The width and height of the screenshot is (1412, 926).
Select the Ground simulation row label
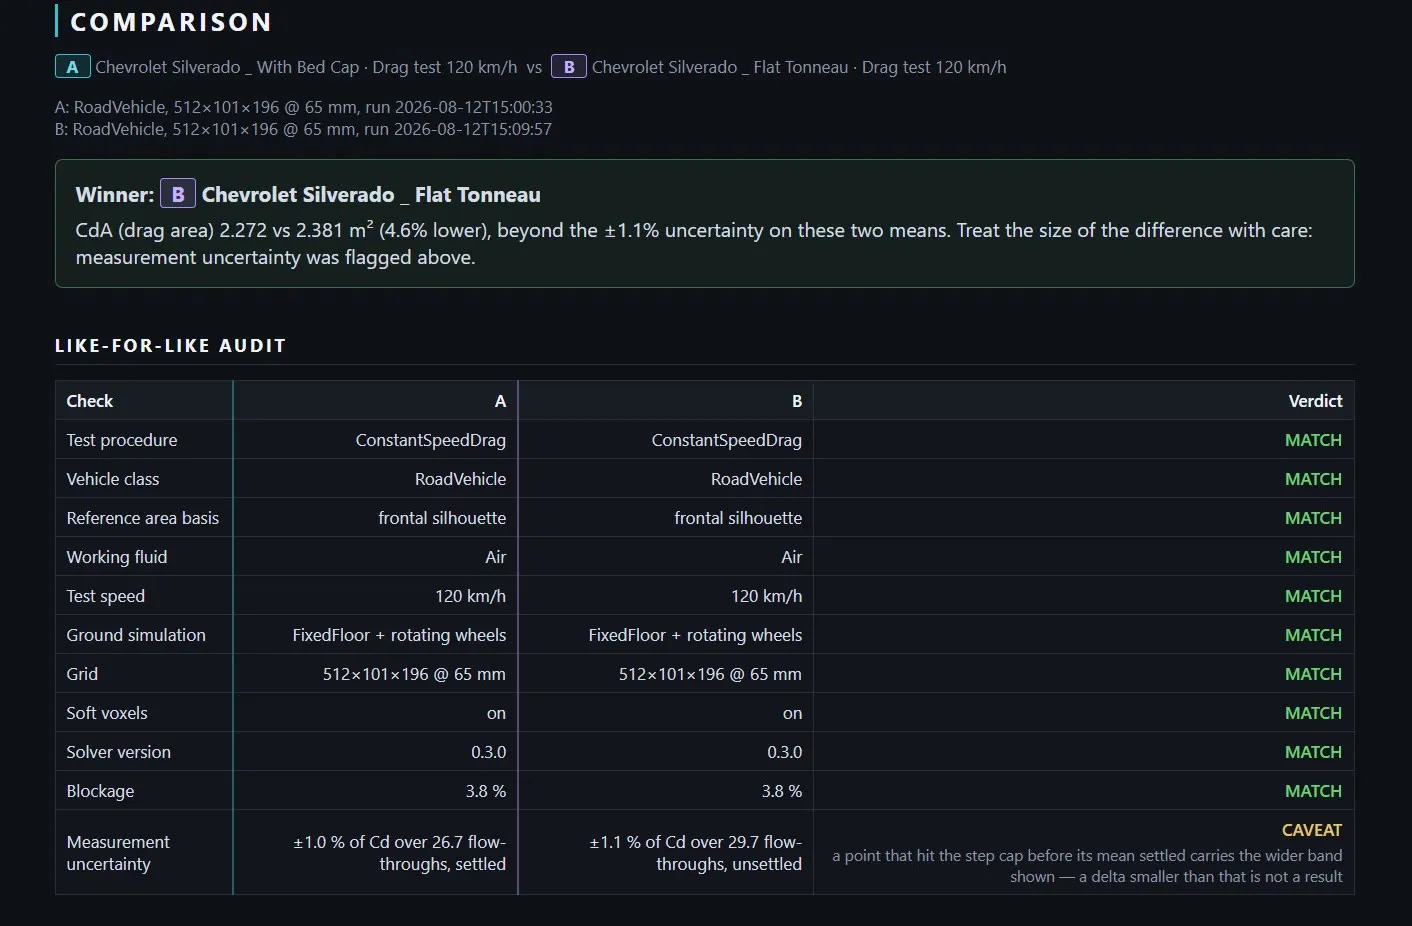(x=136, y=635)
